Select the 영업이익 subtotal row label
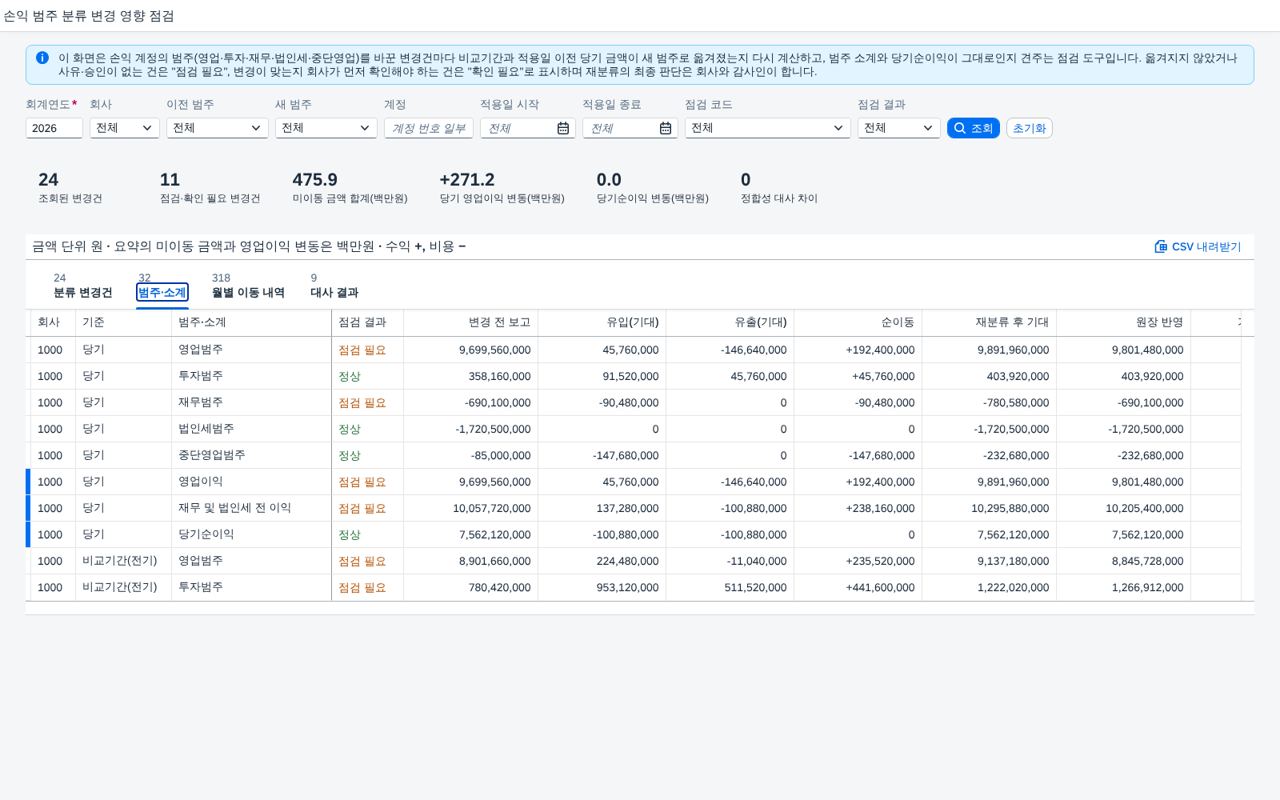This screenshot has height=800, width=1280. [x=200, y=481]
